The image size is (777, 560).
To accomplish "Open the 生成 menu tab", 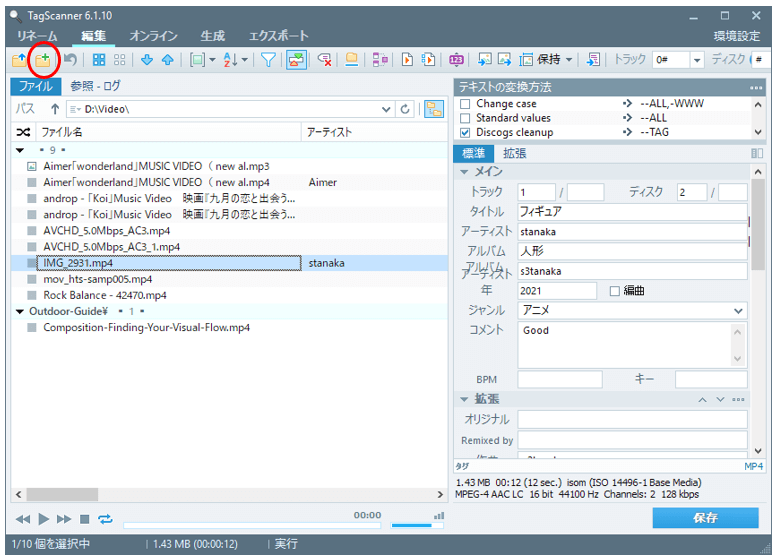I will click(212, 36).
